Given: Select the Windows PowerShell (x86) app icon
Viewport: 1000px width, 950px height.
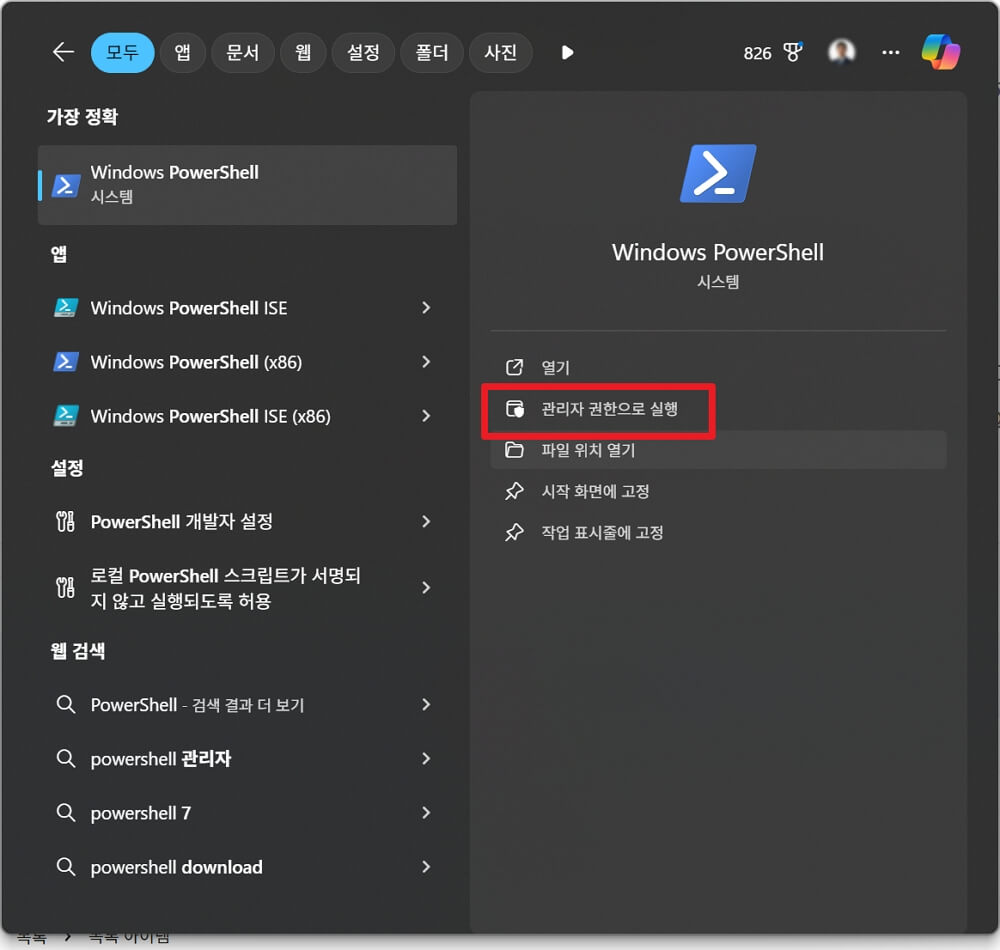Looking at the screenshot, I should (x=65, y=362).
